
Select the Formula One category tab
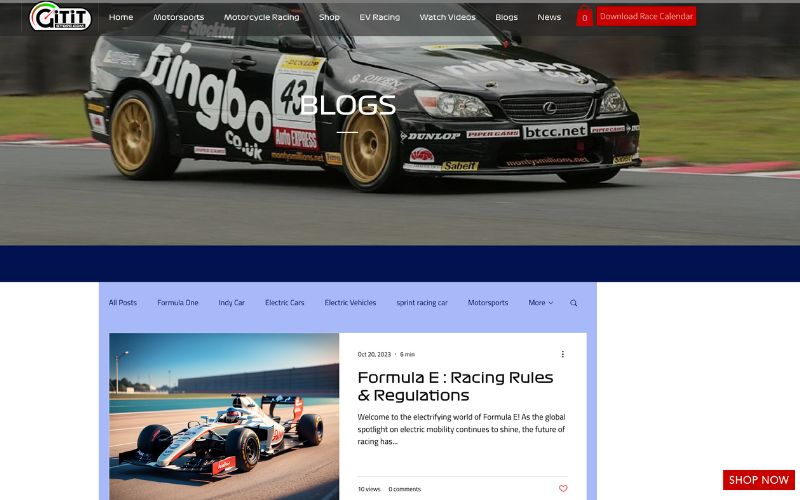(178, 303)
